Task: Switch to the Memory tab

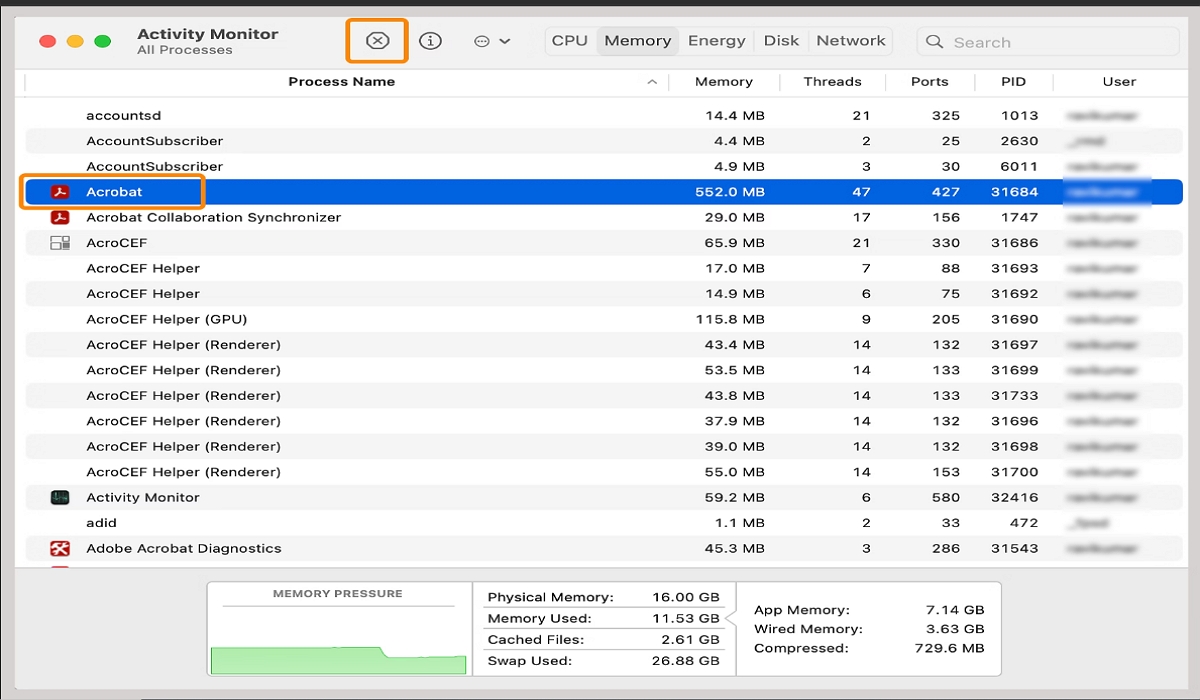Action: (x=638, y=41)
